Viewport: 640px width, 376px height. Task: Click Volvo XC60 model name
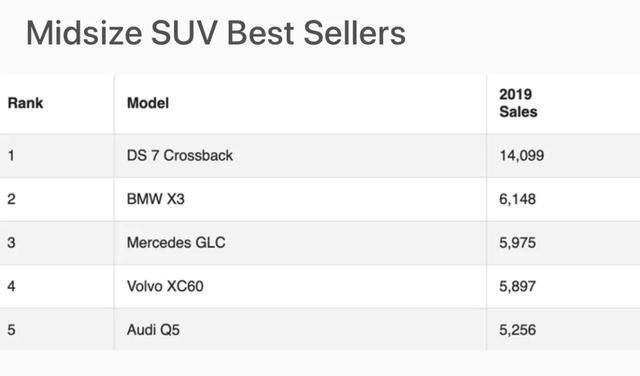pos(165,286)
